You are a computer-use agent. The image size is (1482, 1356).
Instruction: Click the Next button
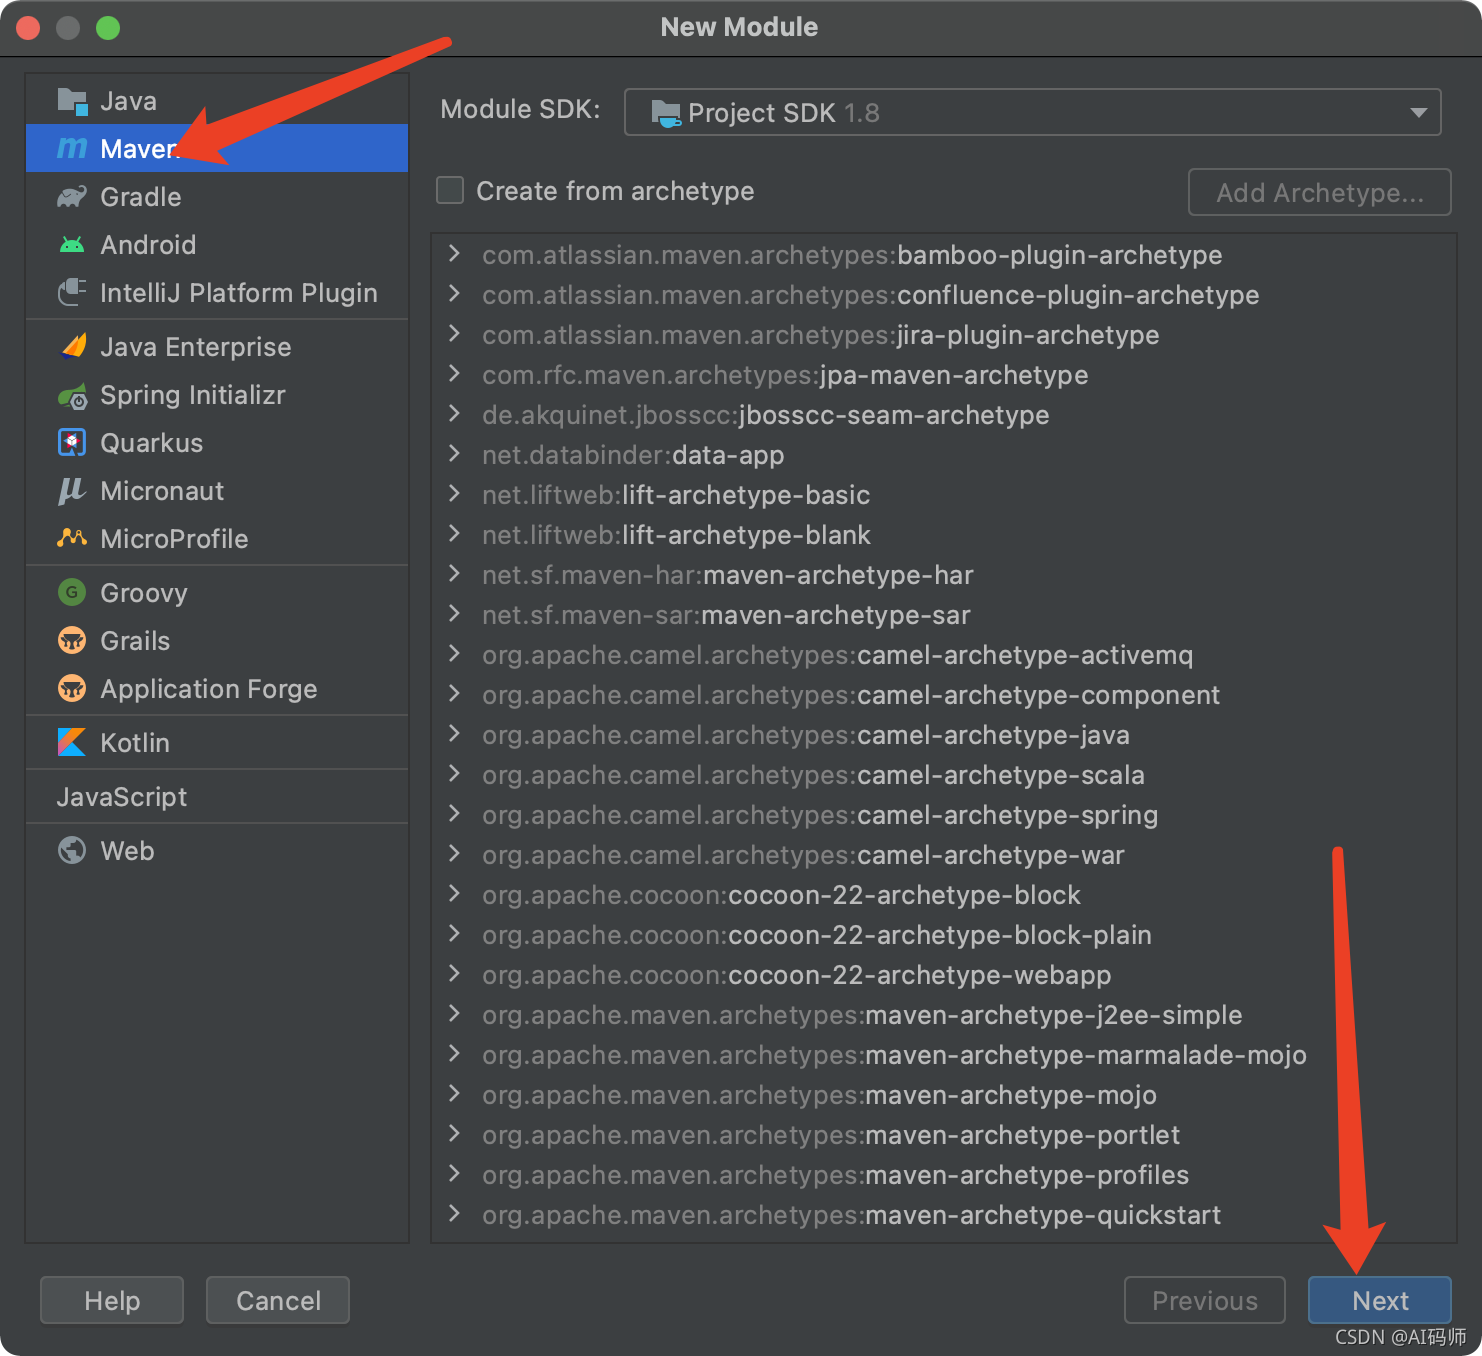1380,1300
